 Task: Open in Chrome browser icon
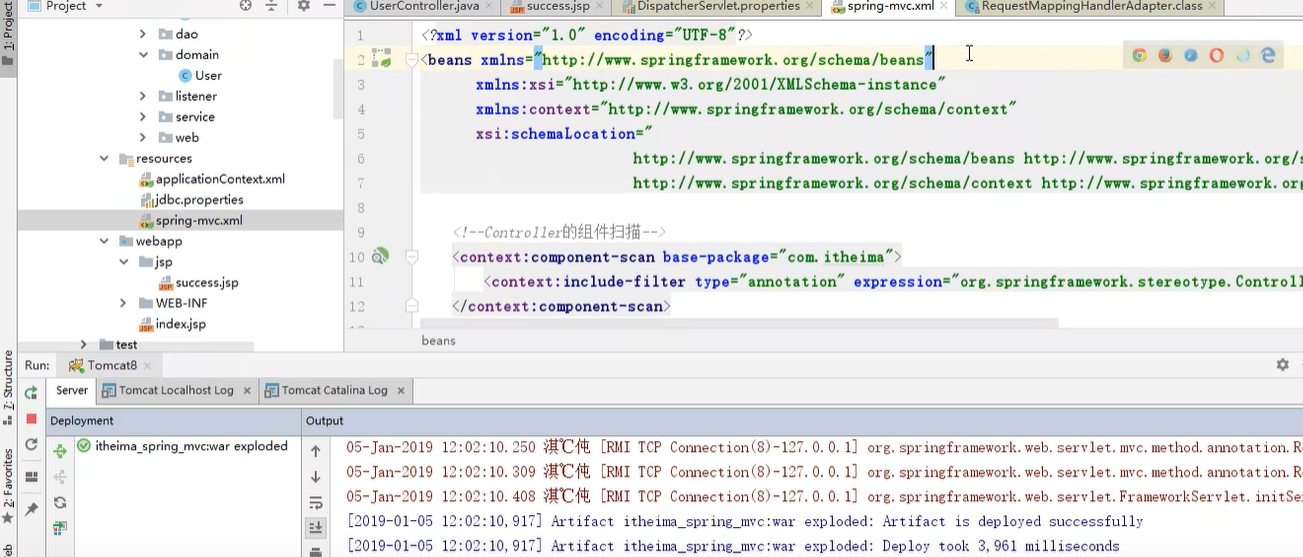point(1139,56)
